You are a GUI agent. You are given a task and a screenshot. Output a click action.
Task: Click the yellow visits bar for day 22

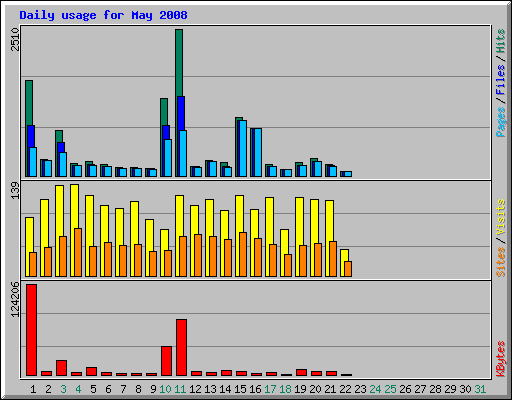point(344,255)
